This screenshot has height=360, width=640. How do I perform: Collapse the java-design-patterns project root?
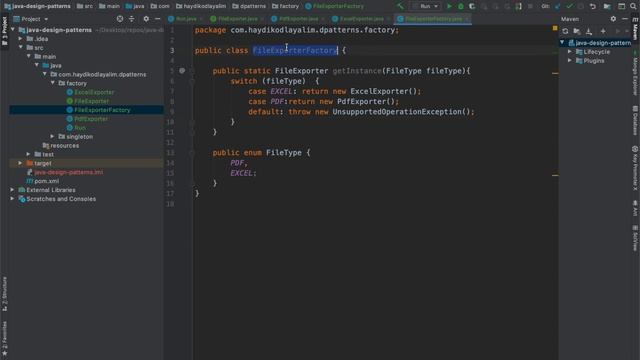(13, 30)
